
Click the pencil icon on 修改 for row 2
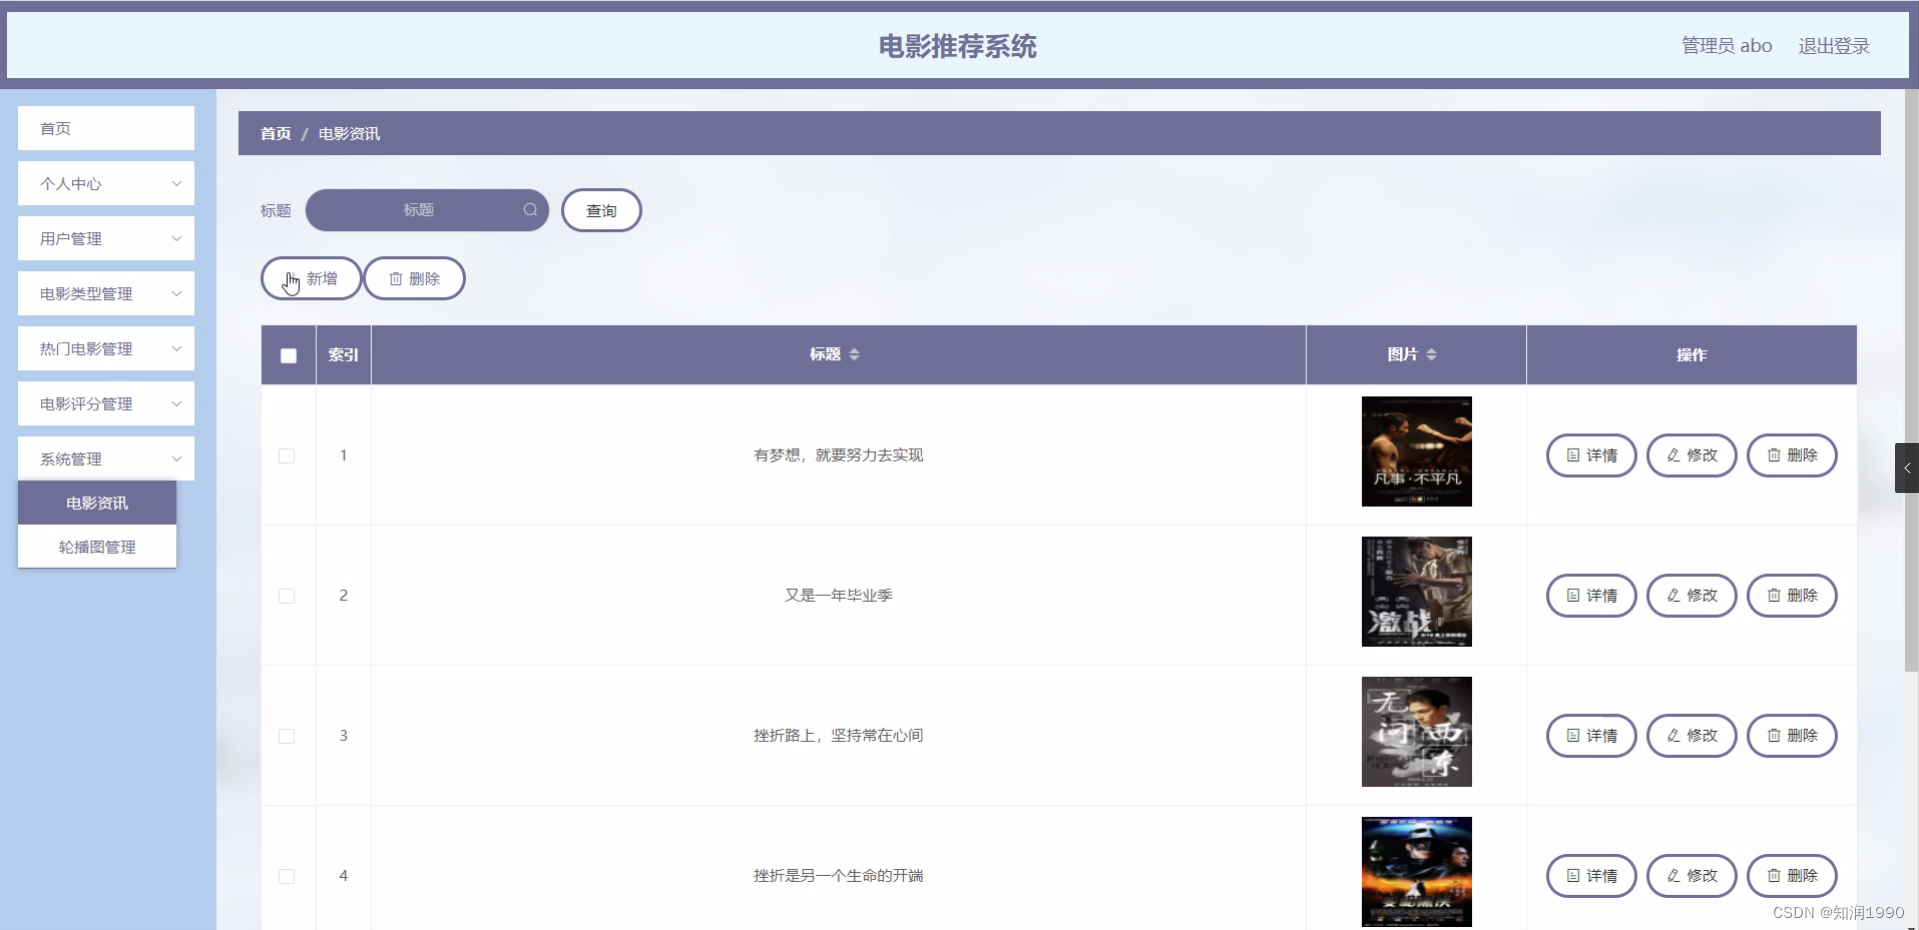coord(1672,595)
